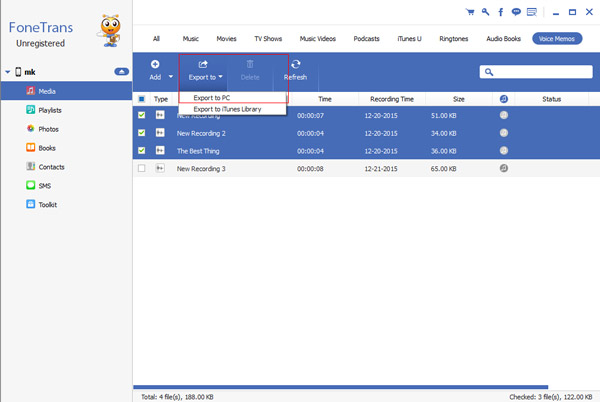This screenshot has height=402, width=600.
Task: Click the Export to share icon
Action: click(x=203, y=64)
